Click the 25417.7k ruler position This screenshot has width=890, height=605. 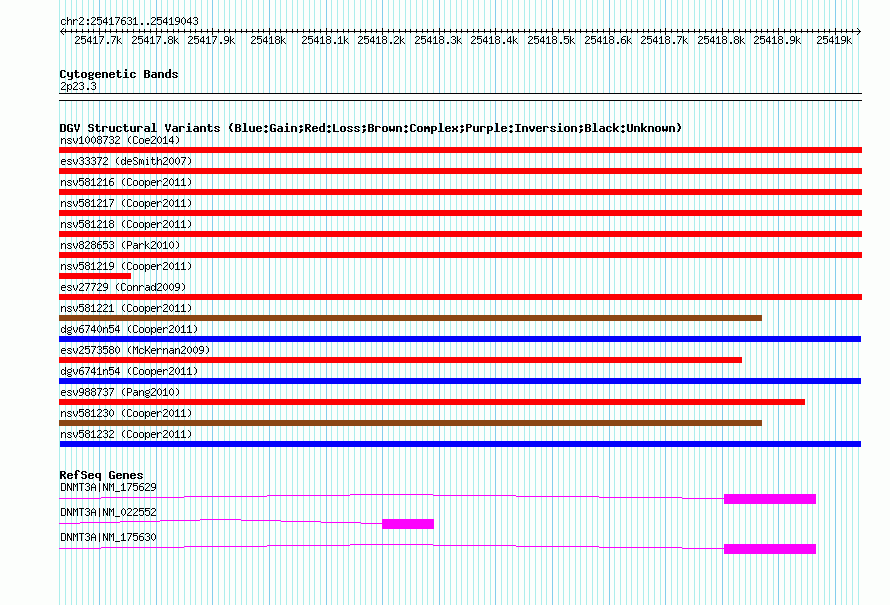[x=98, y=40]
